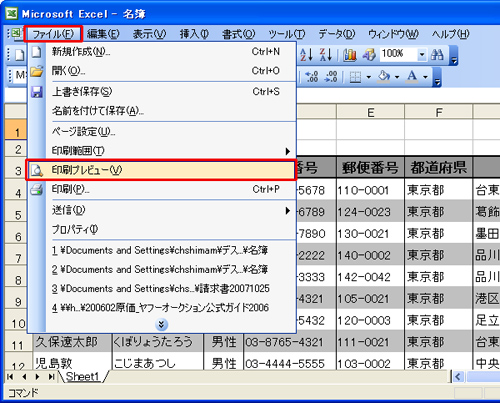
Task: Open ページ設定(U) dialog entry
Action: pos(162,132)
